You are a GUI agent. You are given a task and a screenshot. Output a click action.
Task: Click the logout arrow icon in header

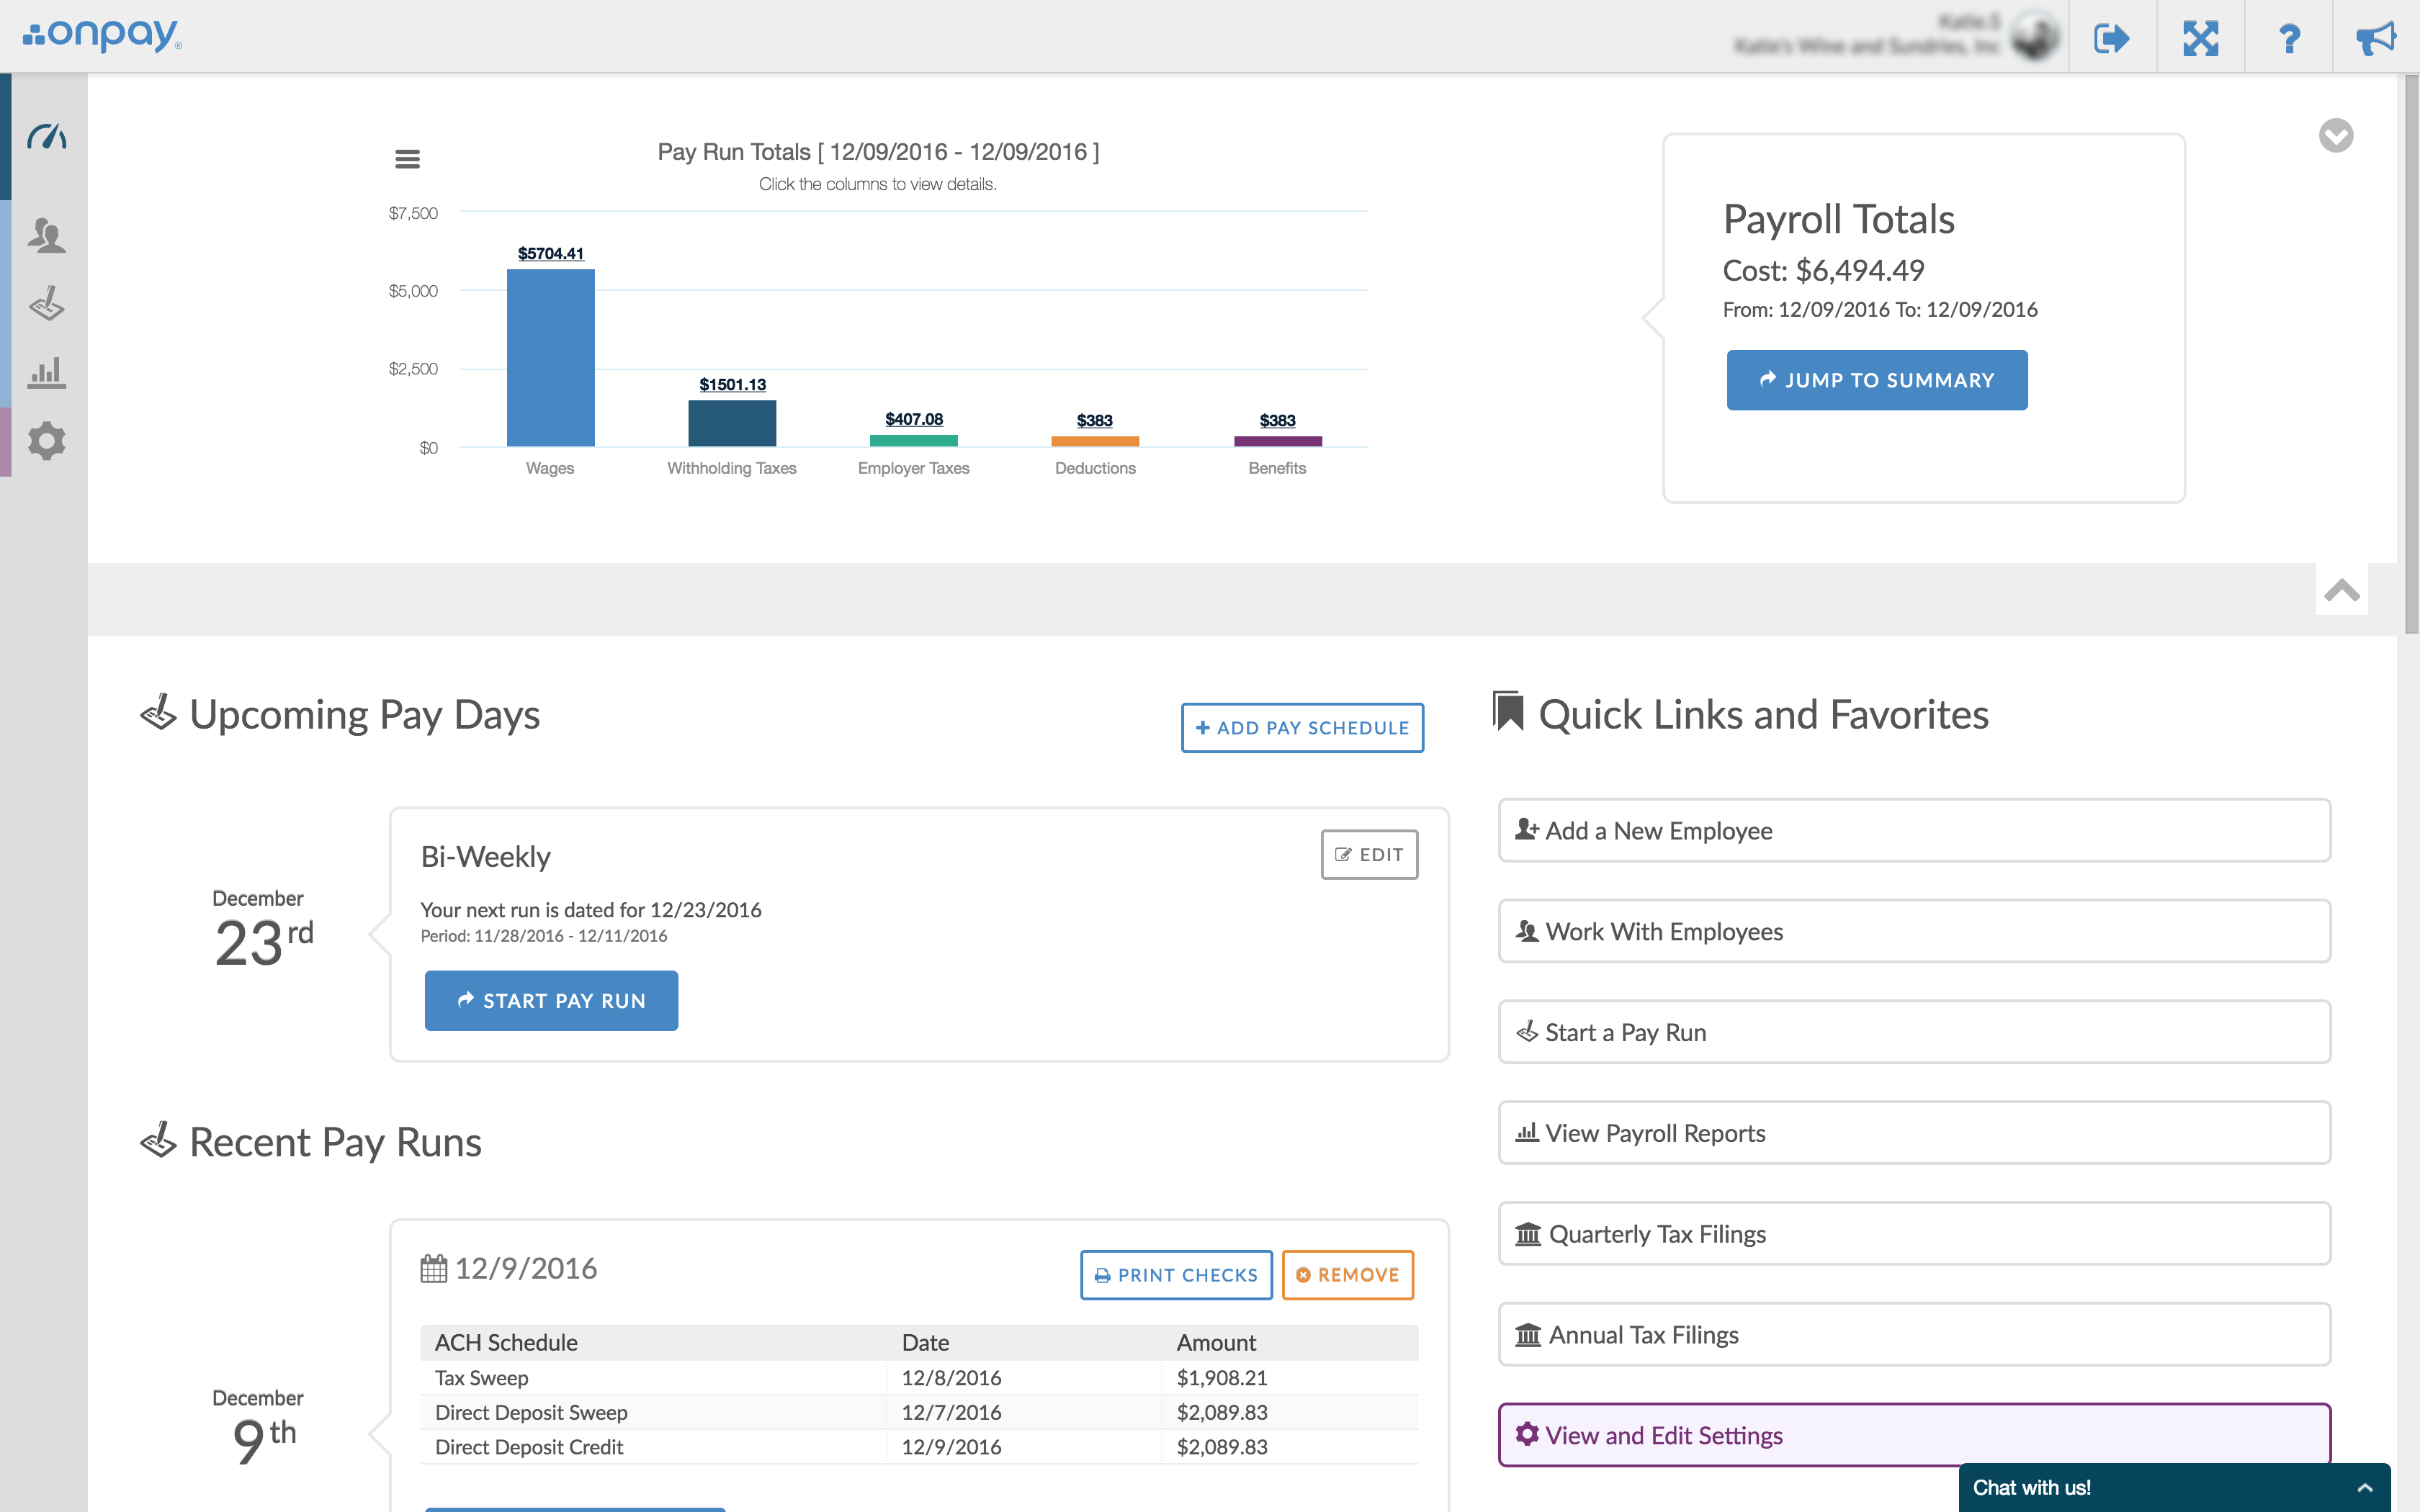[x=2111, y=38]
